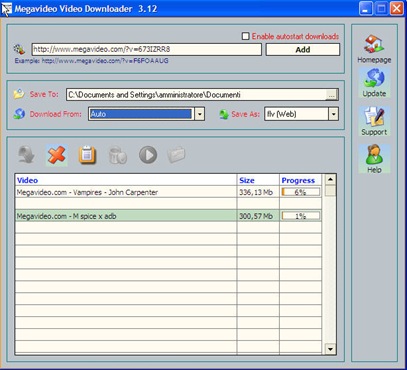Click the Download From label
Screen dimensions: 407x370
[56, 114]
